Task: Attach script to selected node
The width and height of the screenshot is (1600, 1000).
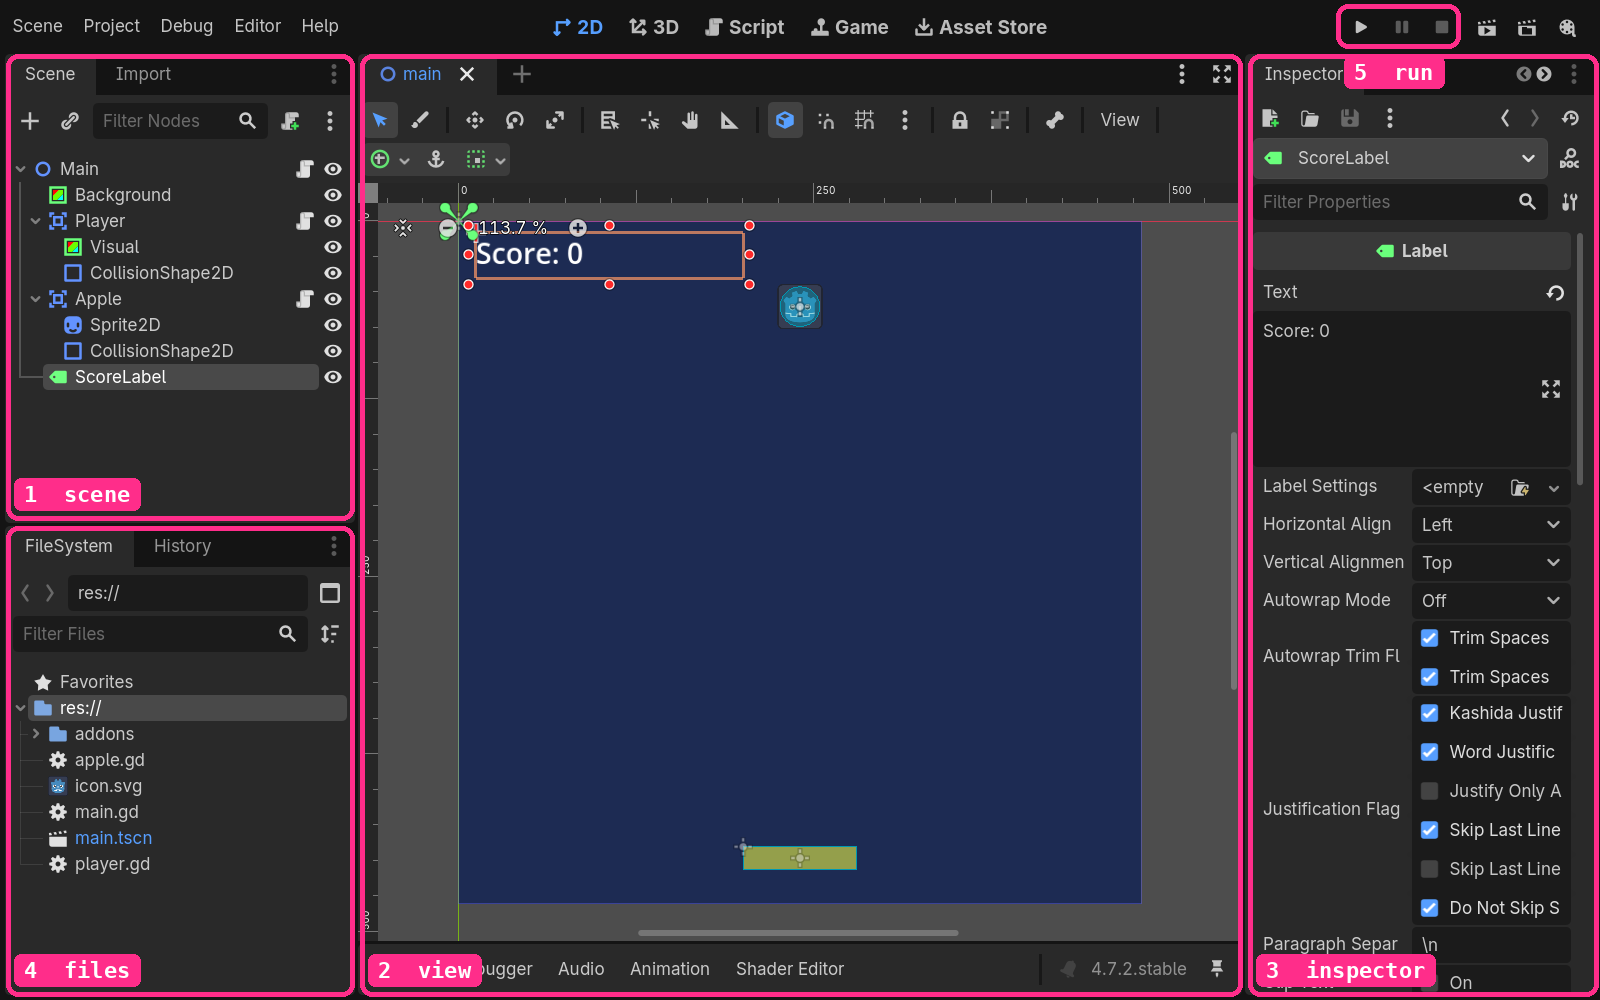Action: pyautogui.click(x=291, y=121)
